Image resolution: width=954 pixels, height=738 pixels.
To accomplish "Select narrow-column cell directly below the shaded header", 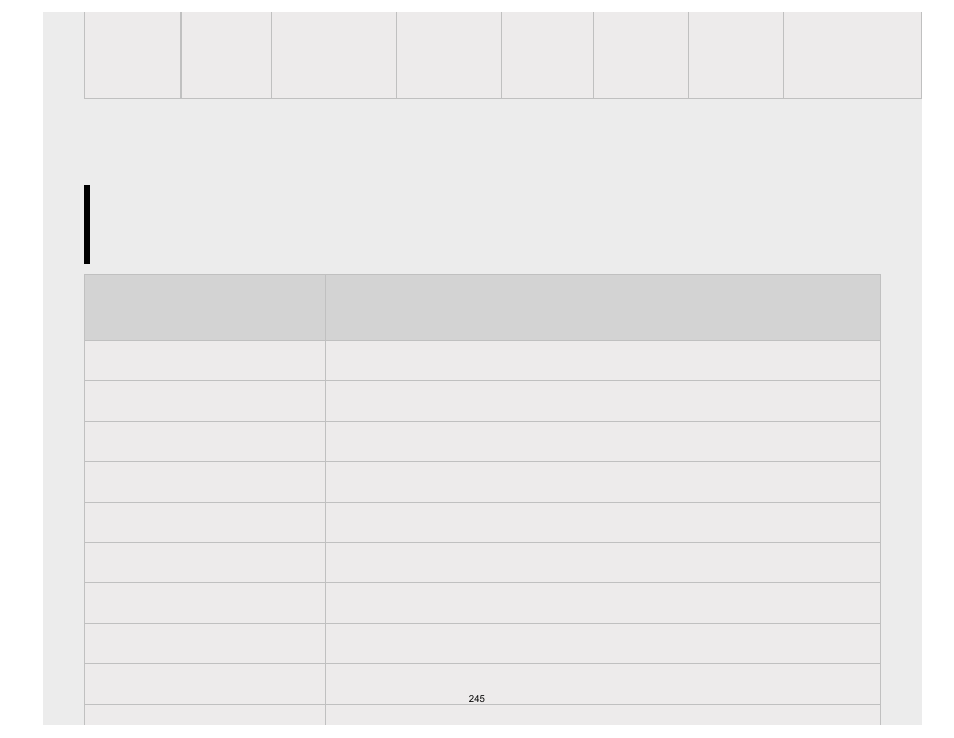I will pos(205,360).
